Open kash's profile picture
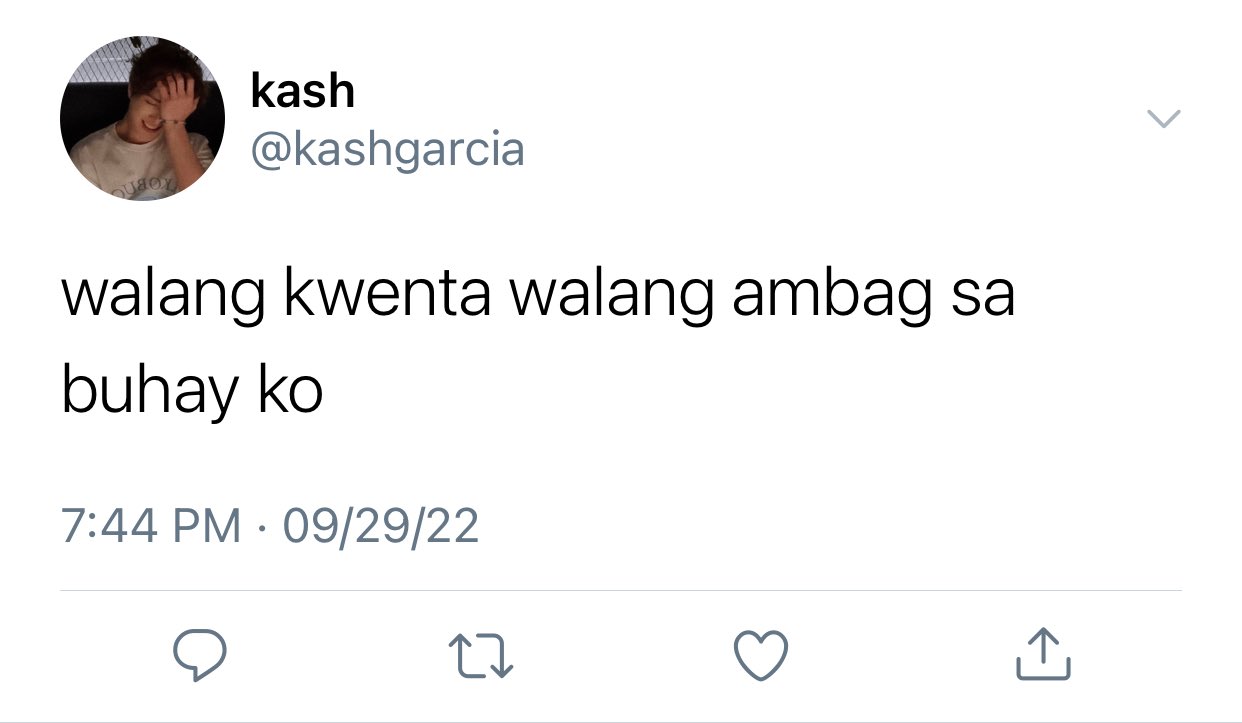This screenshot has width=1242, height=723. point(143,118)
